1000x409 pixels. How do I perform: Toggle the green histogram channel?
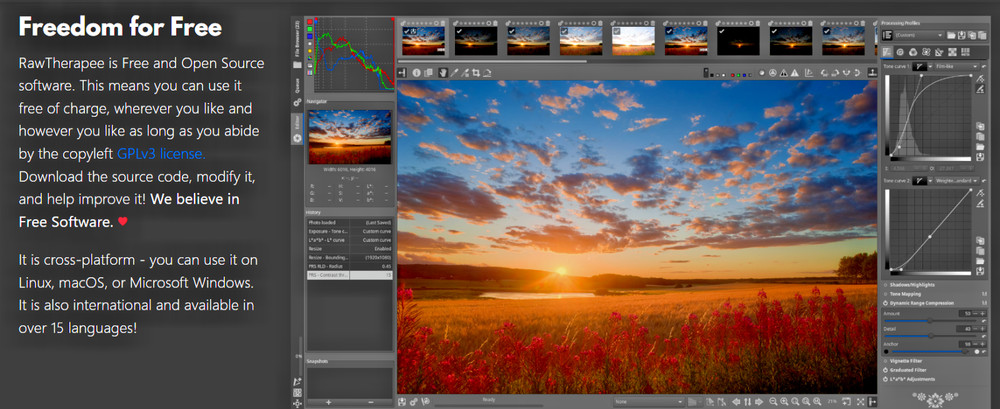coord(310,29)
